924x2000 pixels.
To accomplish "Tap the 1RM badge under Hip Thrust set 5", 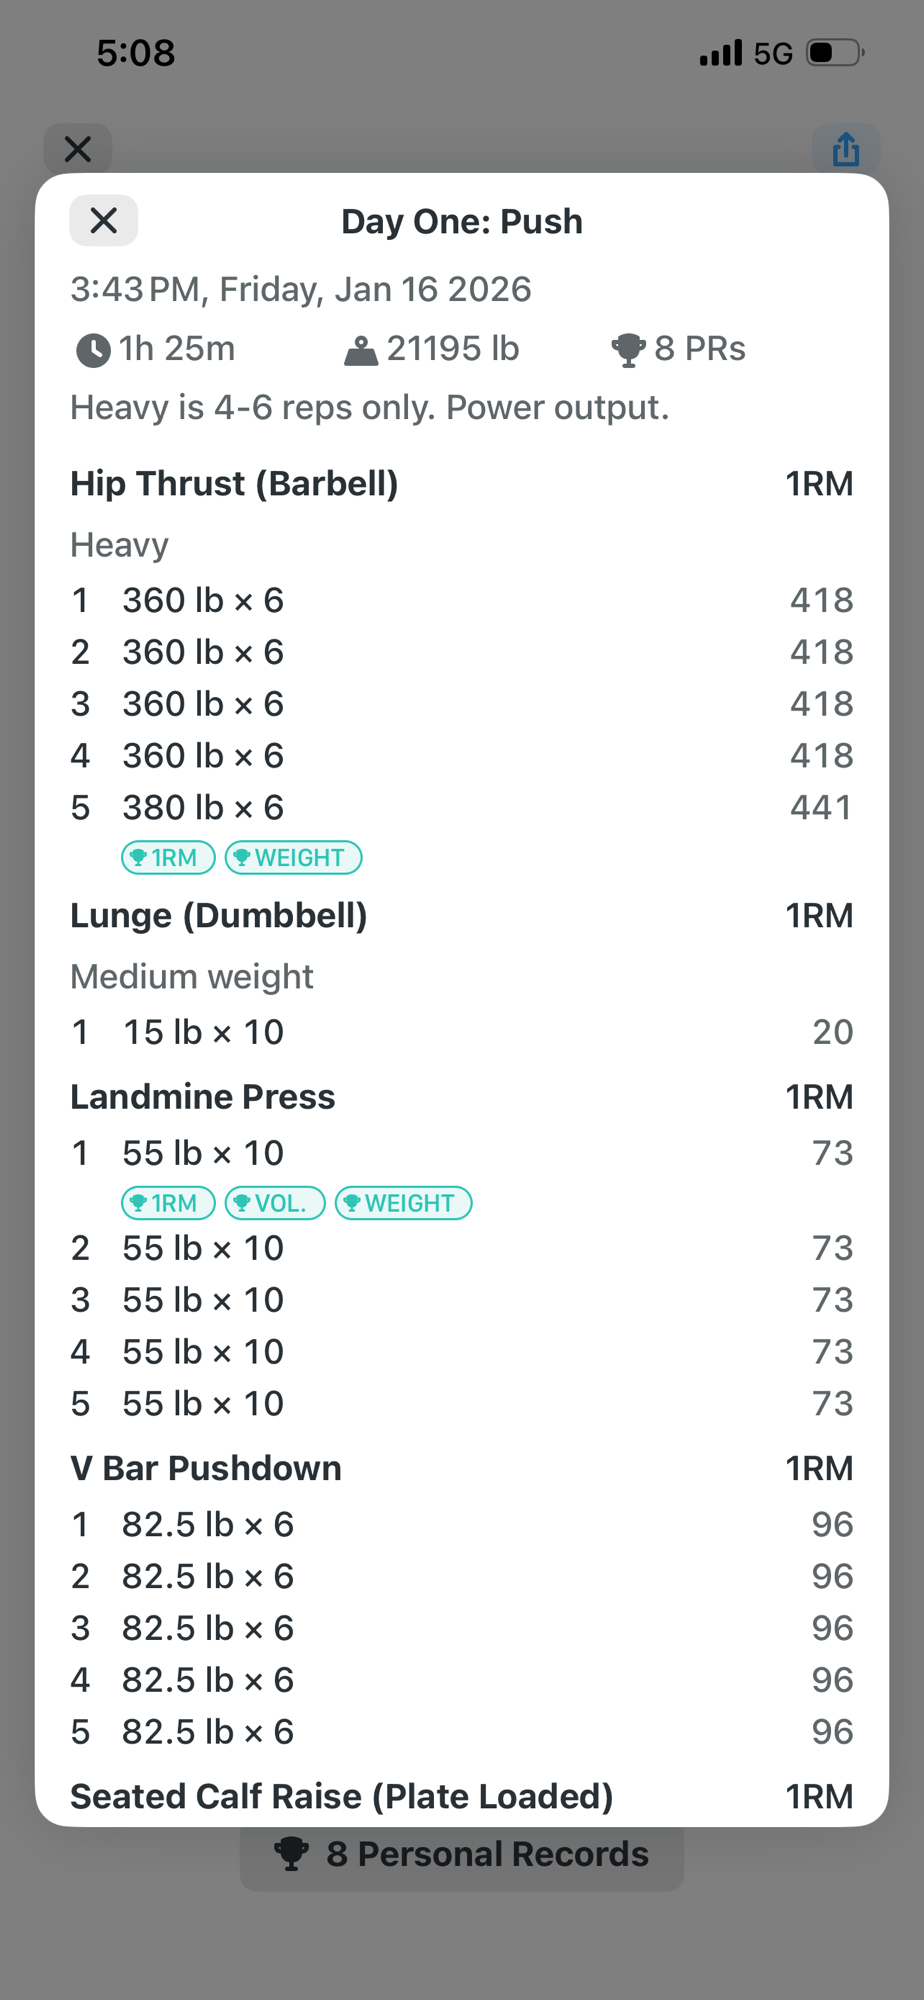I will tap(168, 858).
